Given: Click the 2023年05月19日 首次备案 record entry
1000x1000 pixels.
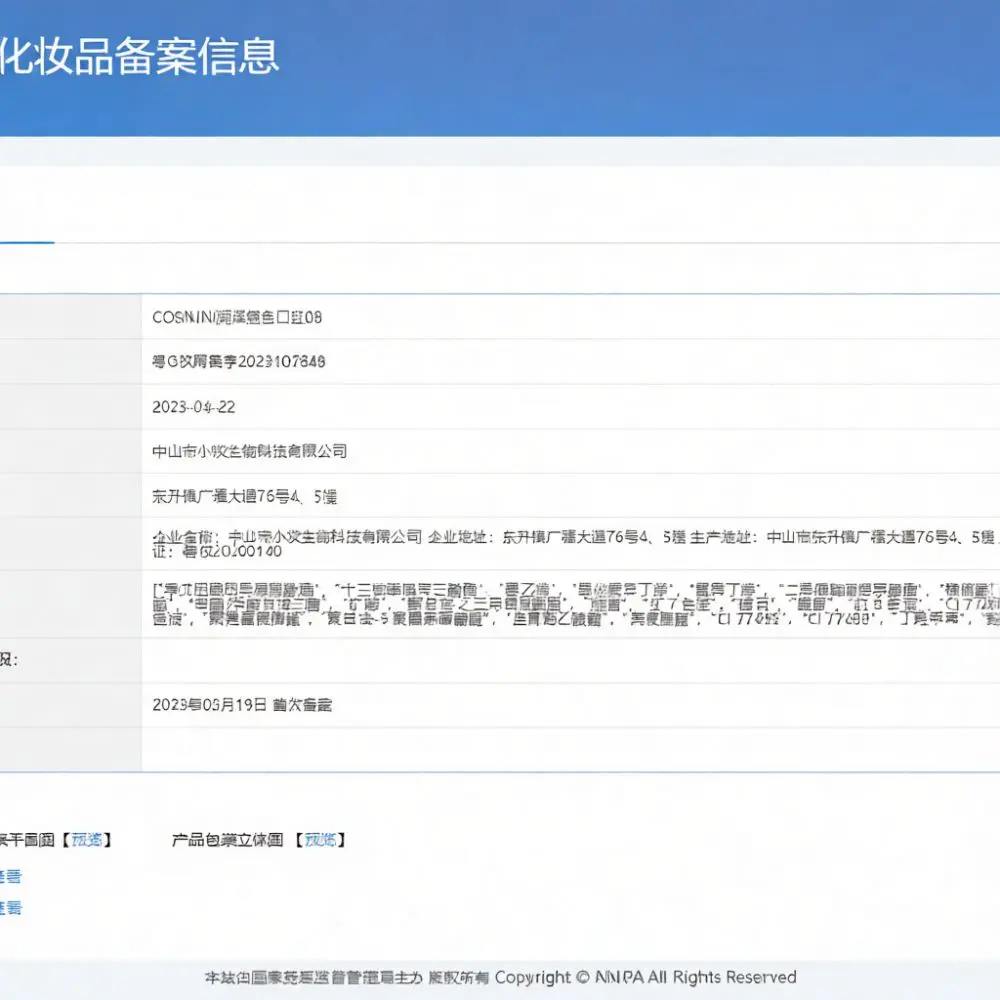Looking at the screenshot, I should tap(242, 705).
